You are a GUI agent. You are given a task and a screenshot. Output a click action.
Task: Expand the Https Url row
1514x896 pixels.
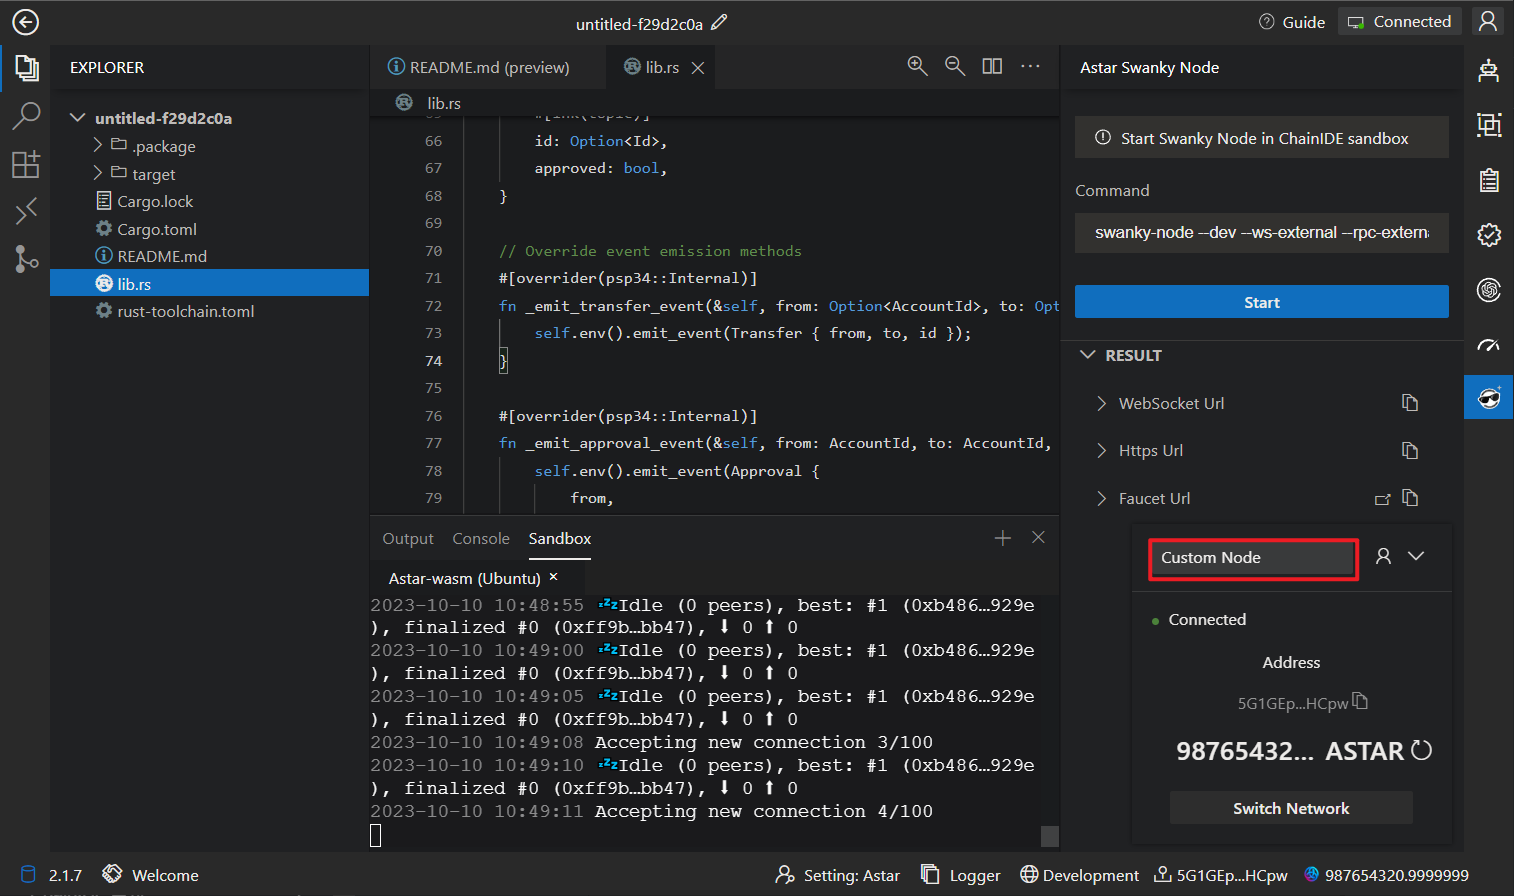click(x=1102, y=451)
